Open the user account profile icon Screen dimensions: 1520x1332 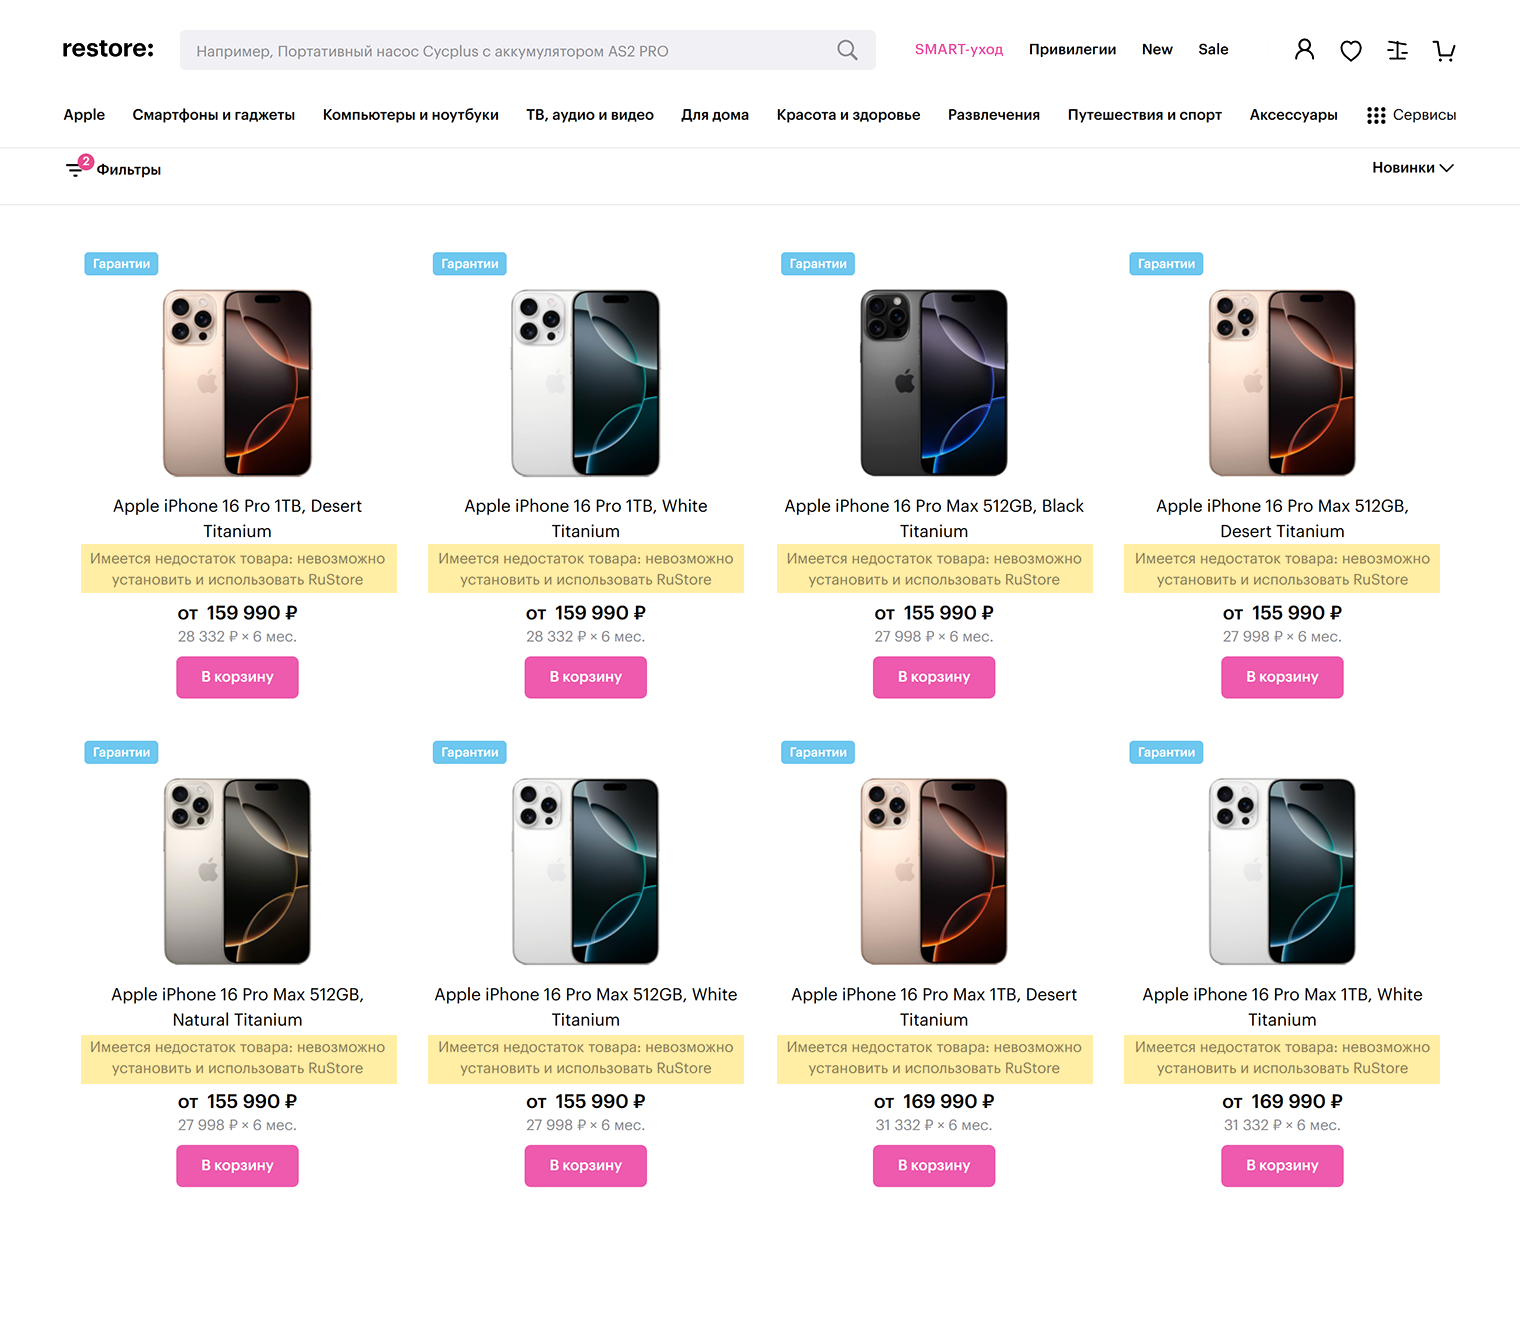[x=1304, y=50]
